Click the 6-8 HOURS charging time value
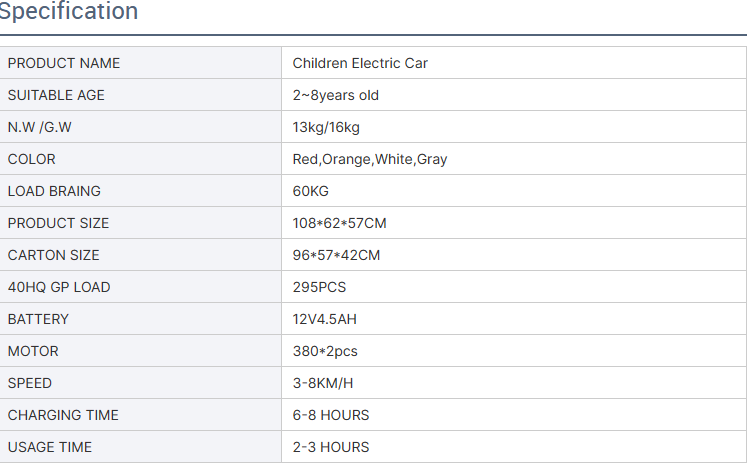The height and width of the screenshot is (465, 748). 331,415
